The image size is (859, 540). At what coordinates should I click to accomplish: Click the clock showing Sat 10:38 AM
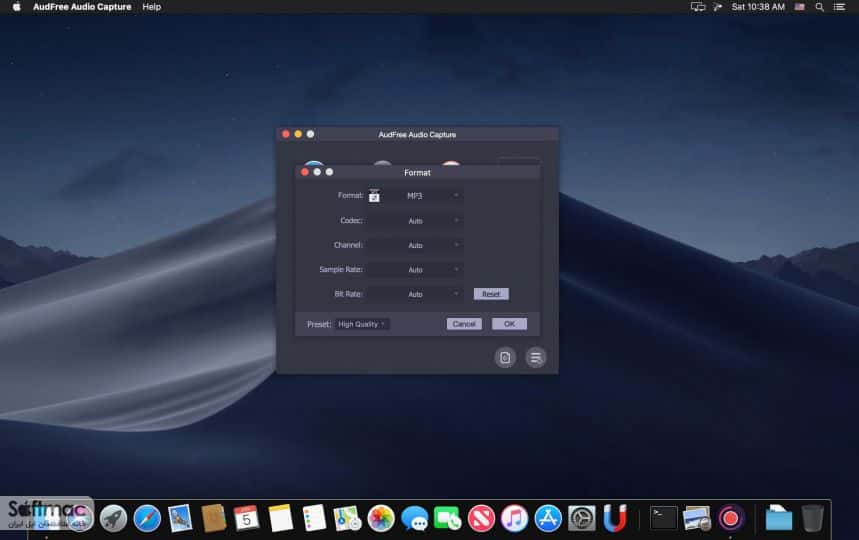tap(758, 7)
